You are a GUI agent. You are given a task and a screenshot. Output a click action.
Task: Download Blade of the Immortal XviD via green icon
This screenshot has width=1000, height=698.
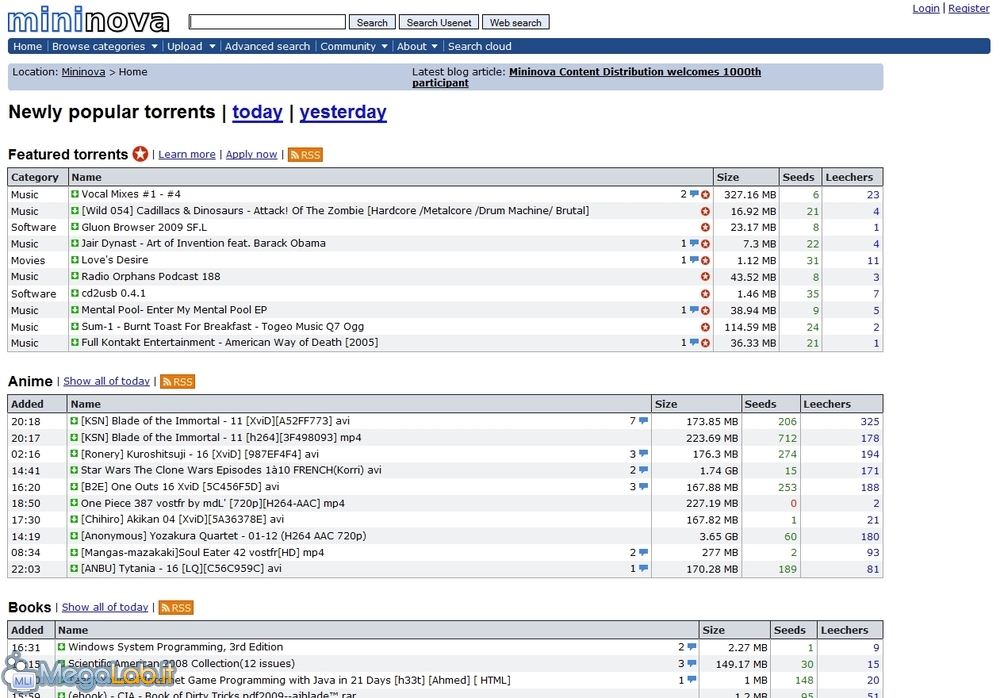(x=74, y=420)
